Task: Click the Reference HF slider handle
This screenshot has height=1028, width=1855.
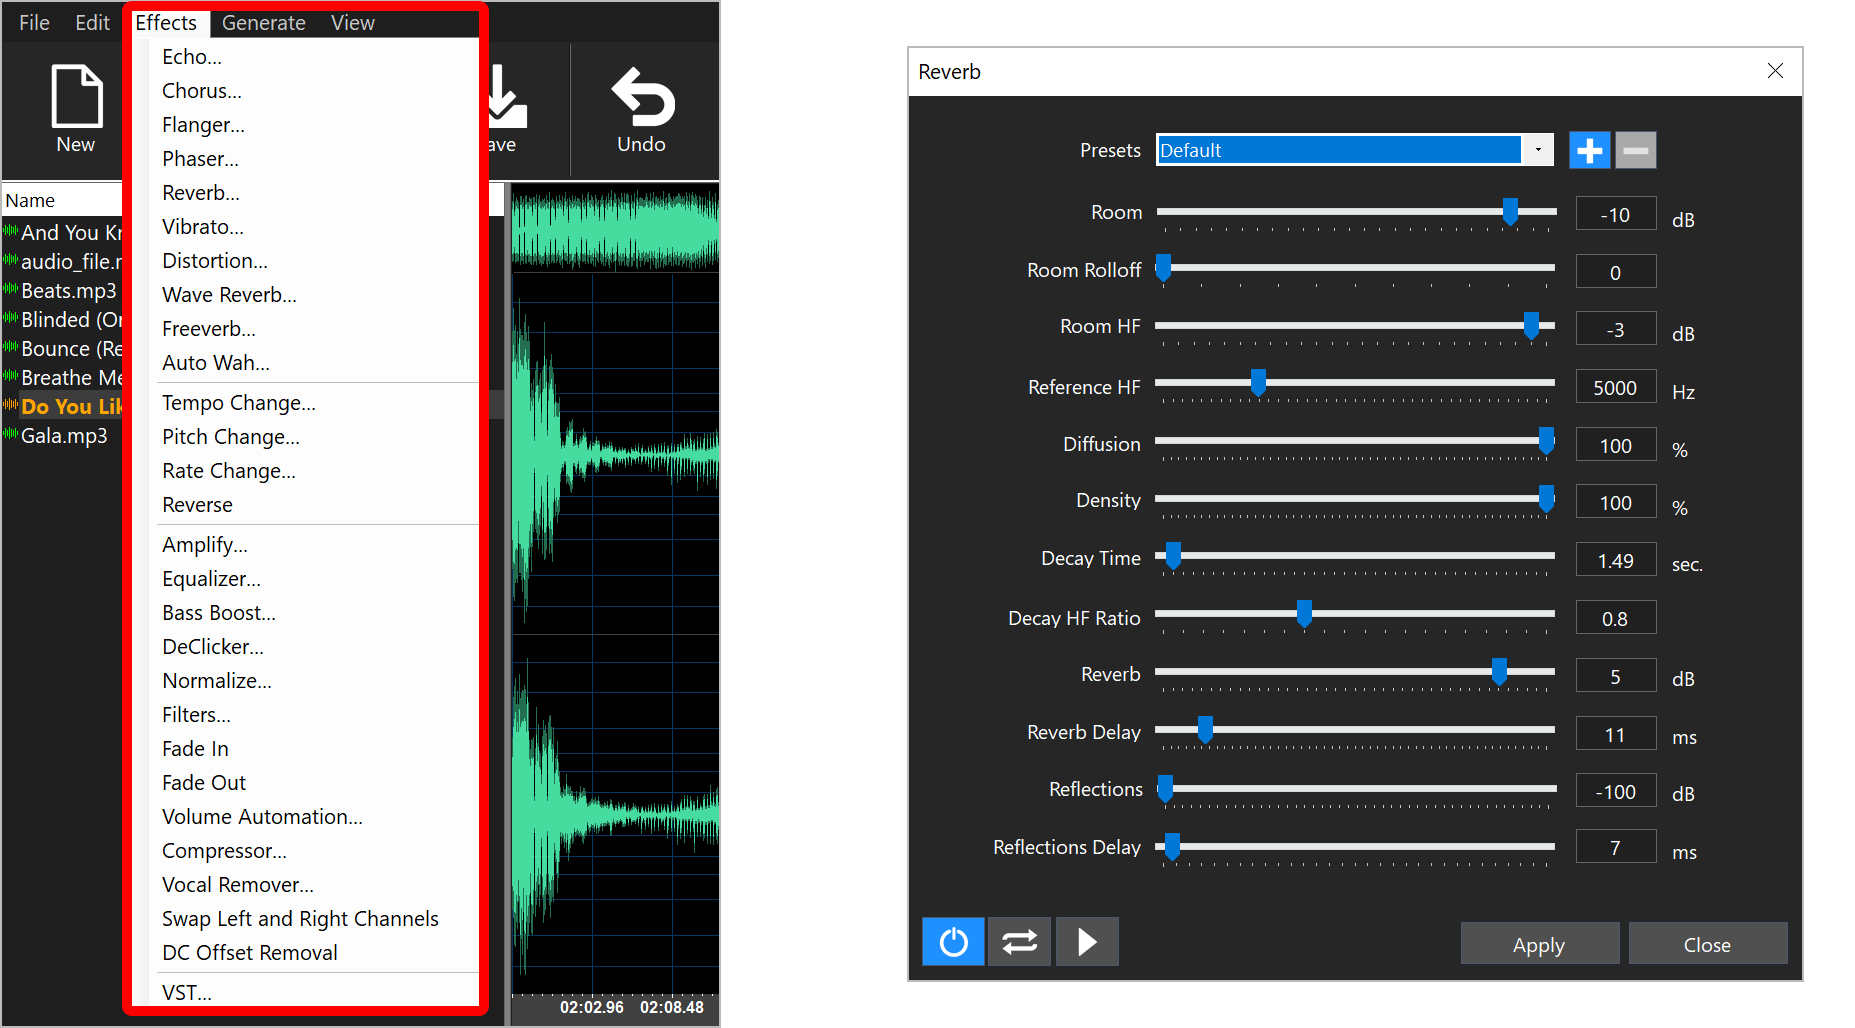Action: click(x=1258, y=383)
